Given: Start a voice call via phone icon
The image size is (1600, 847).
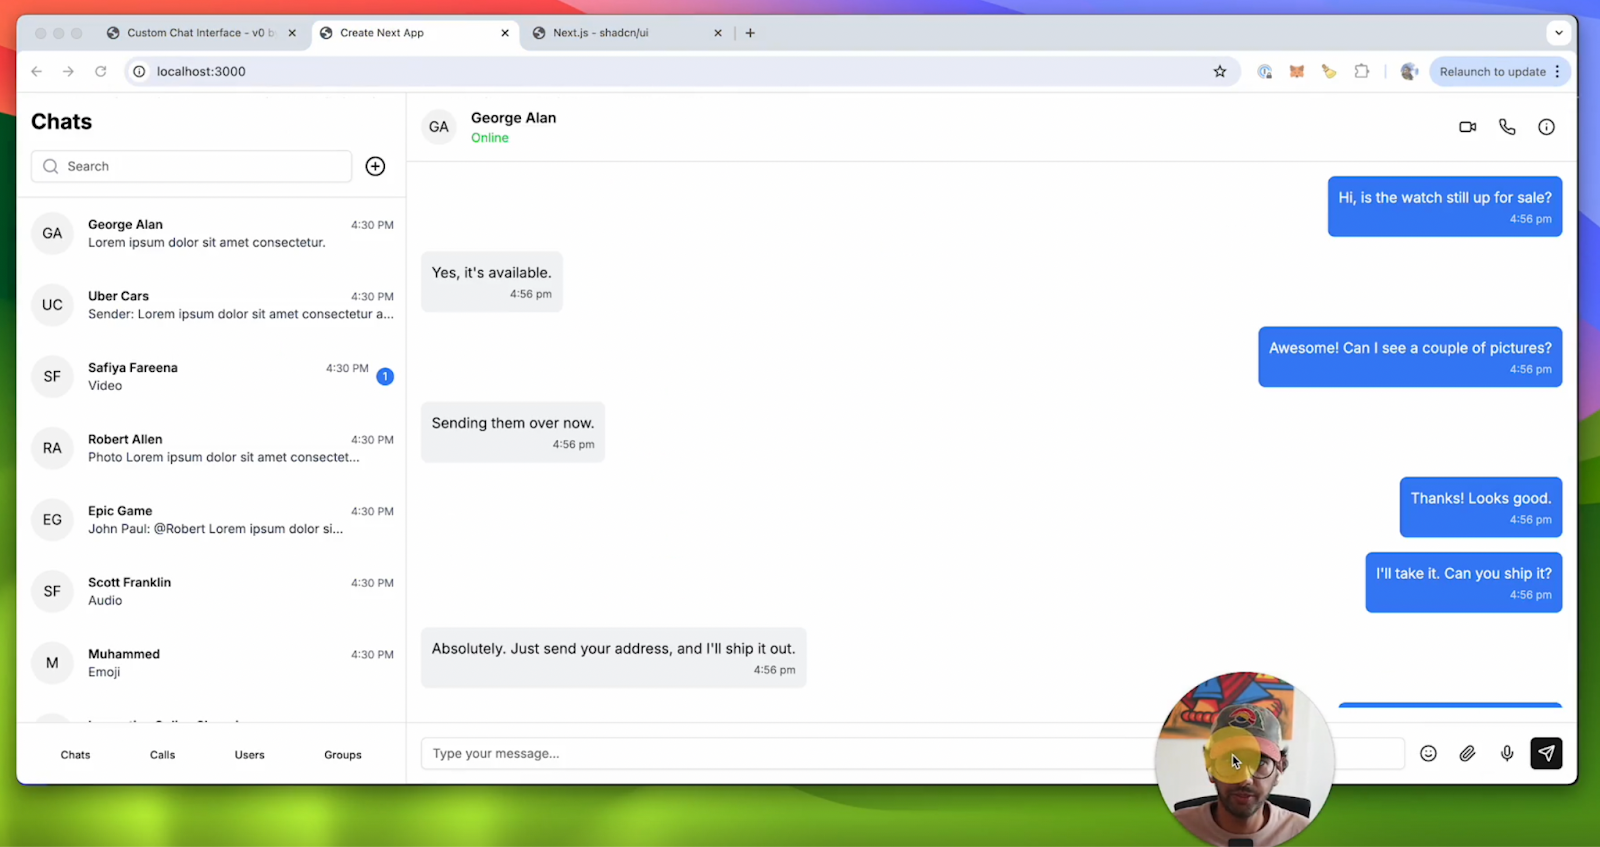Looking at the screenshot, I should point(1507,127).
